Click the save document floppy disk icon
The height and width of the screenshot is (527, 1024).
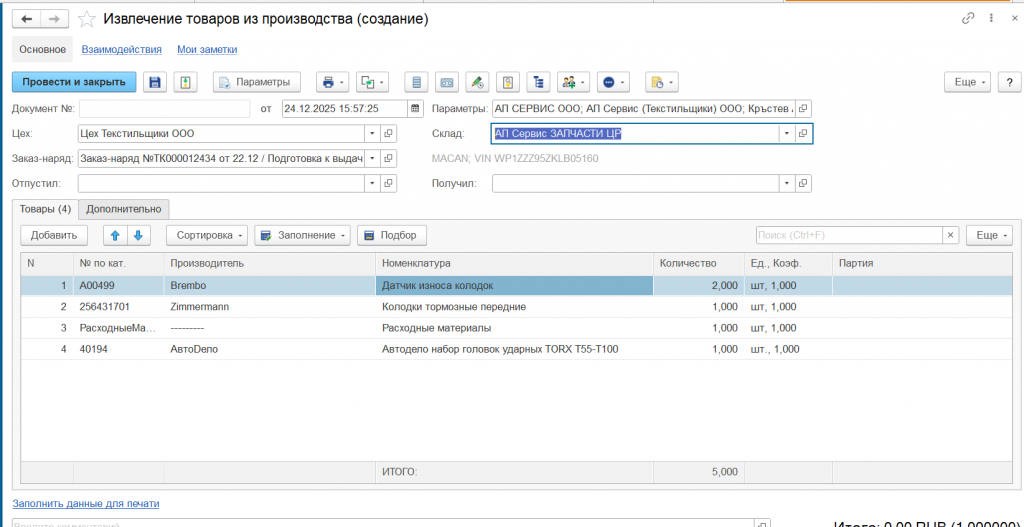click(x=154, y=82)
